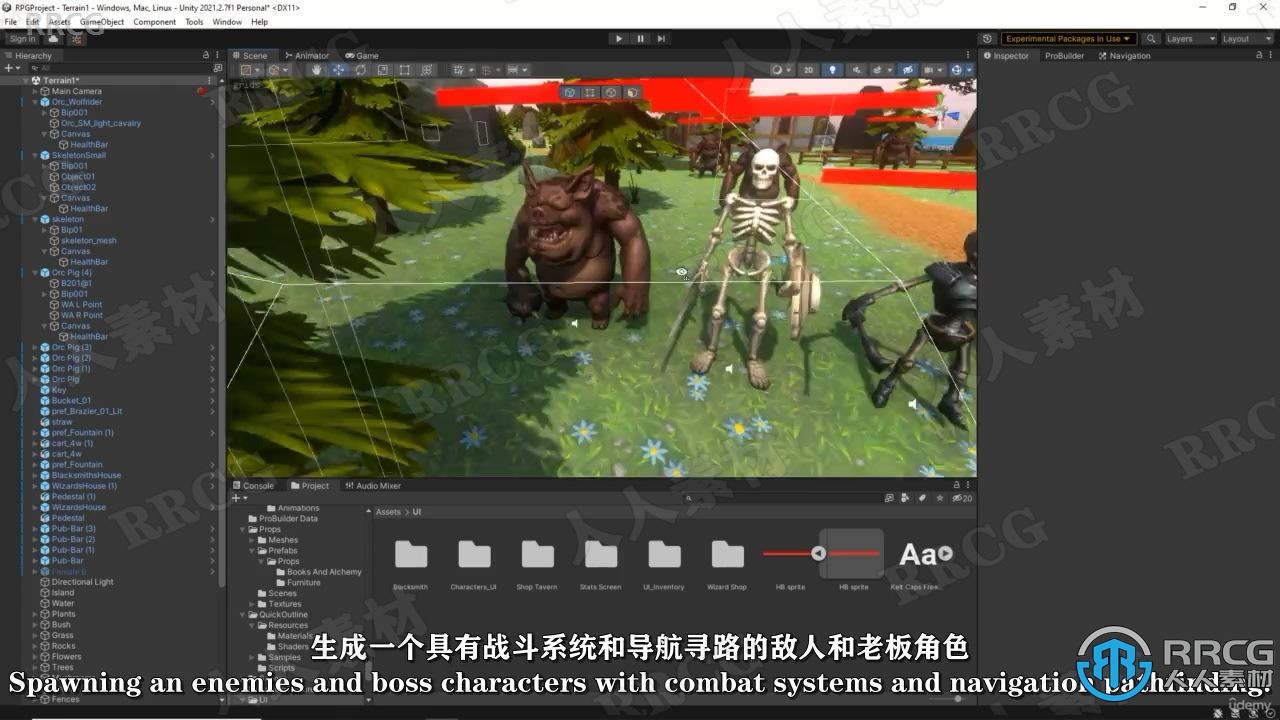Click the Step frame button

pos(661,38)
